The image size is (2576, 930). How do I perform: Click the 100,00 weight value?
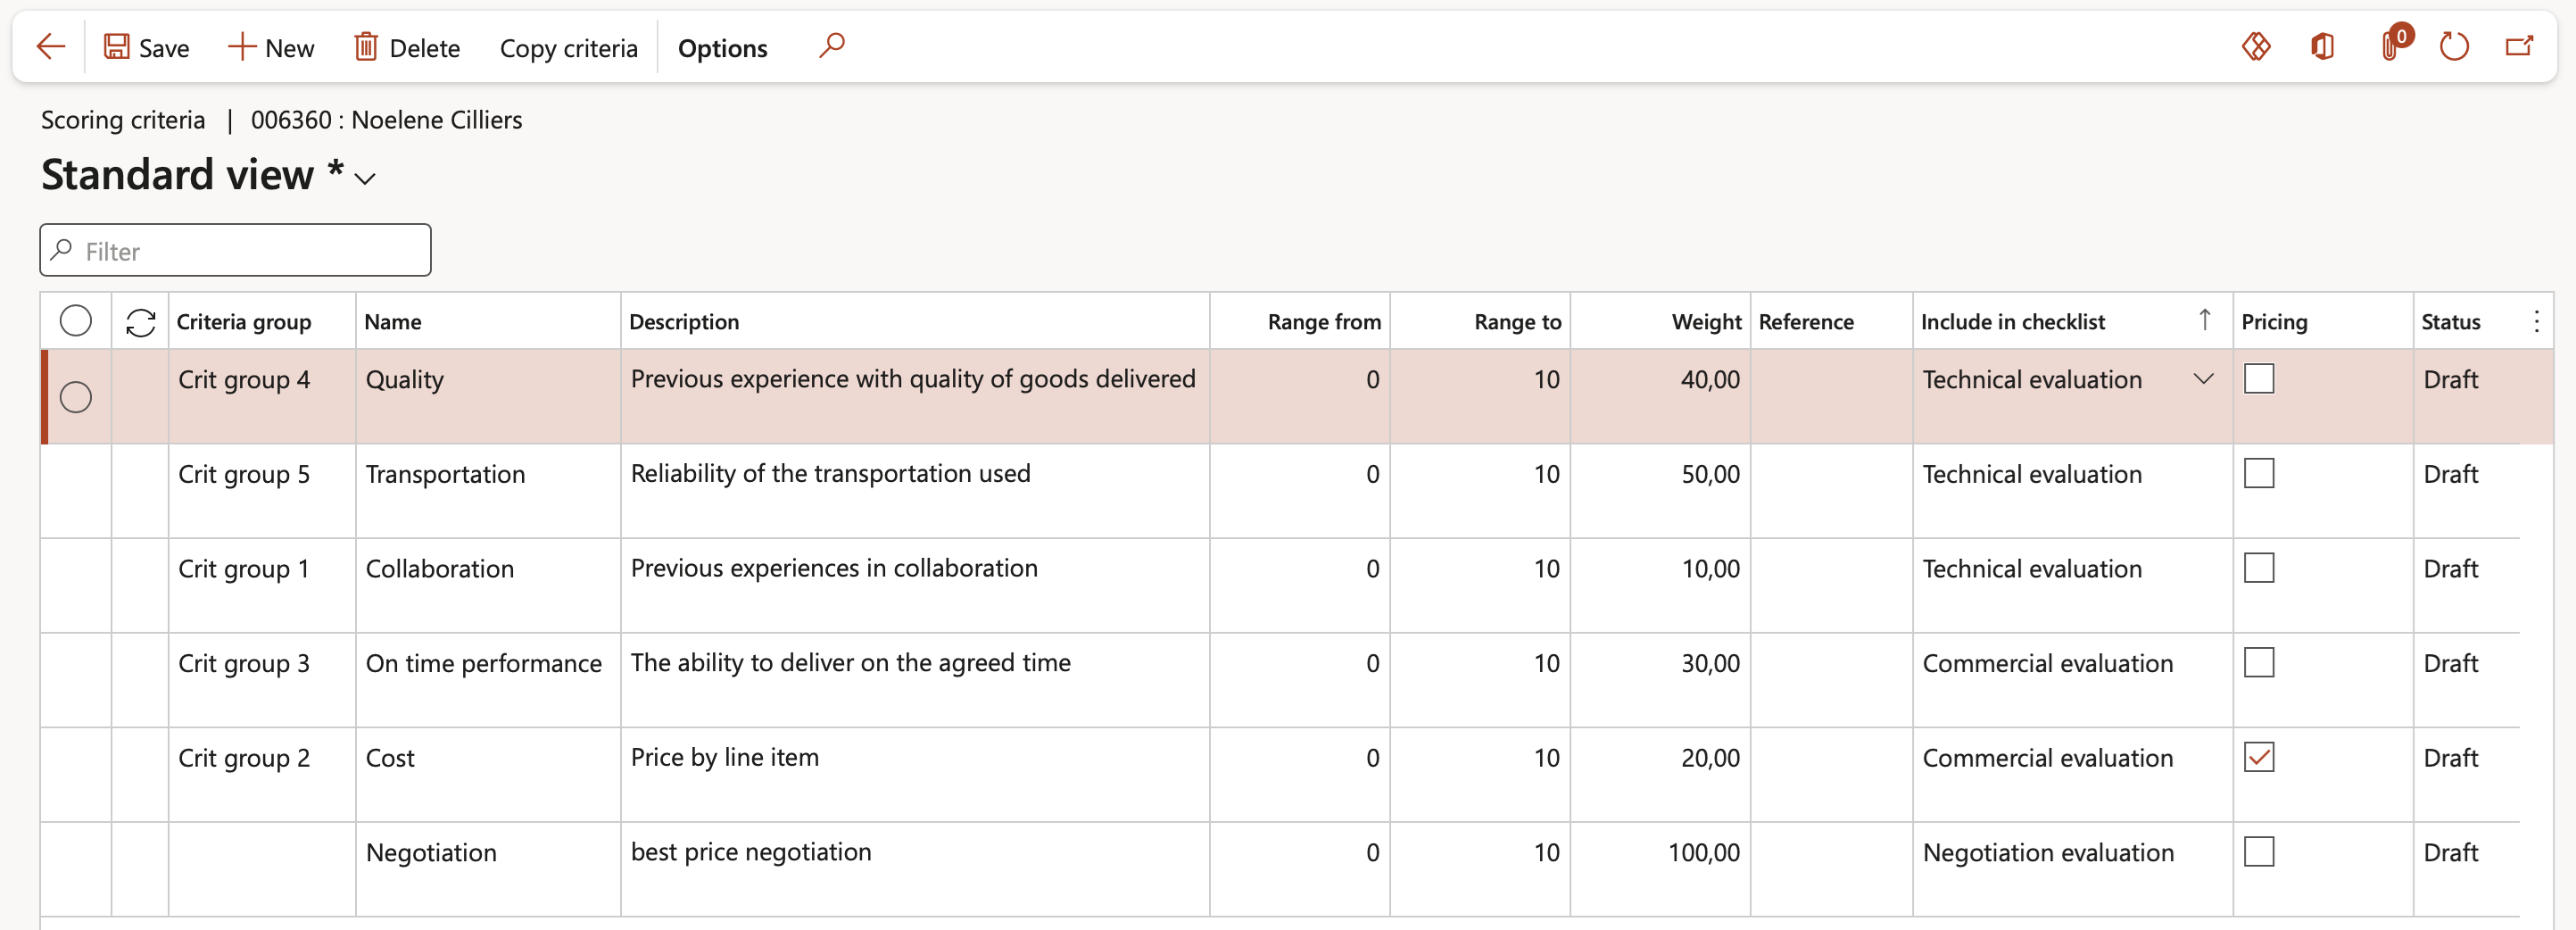click(x=1703, y=852)
